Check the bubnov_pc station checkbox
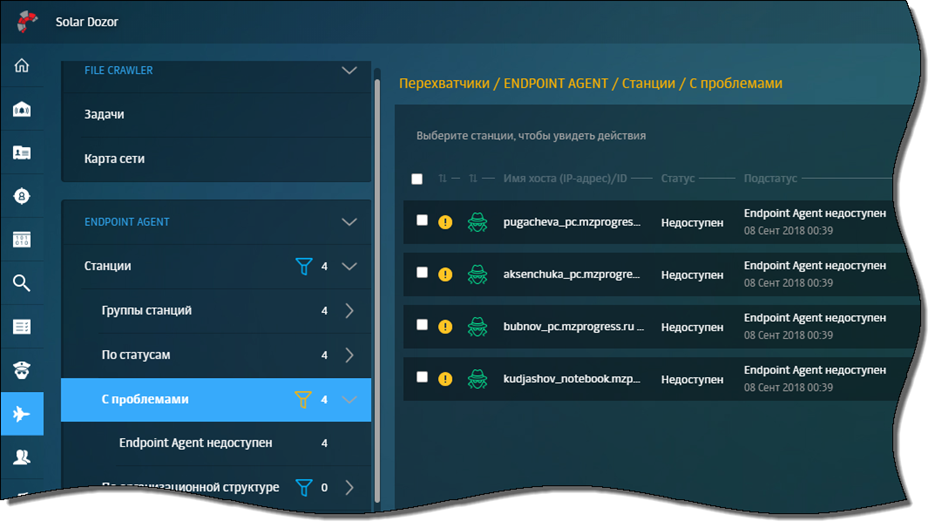This screenshot has width=935, height=528. 422,325
